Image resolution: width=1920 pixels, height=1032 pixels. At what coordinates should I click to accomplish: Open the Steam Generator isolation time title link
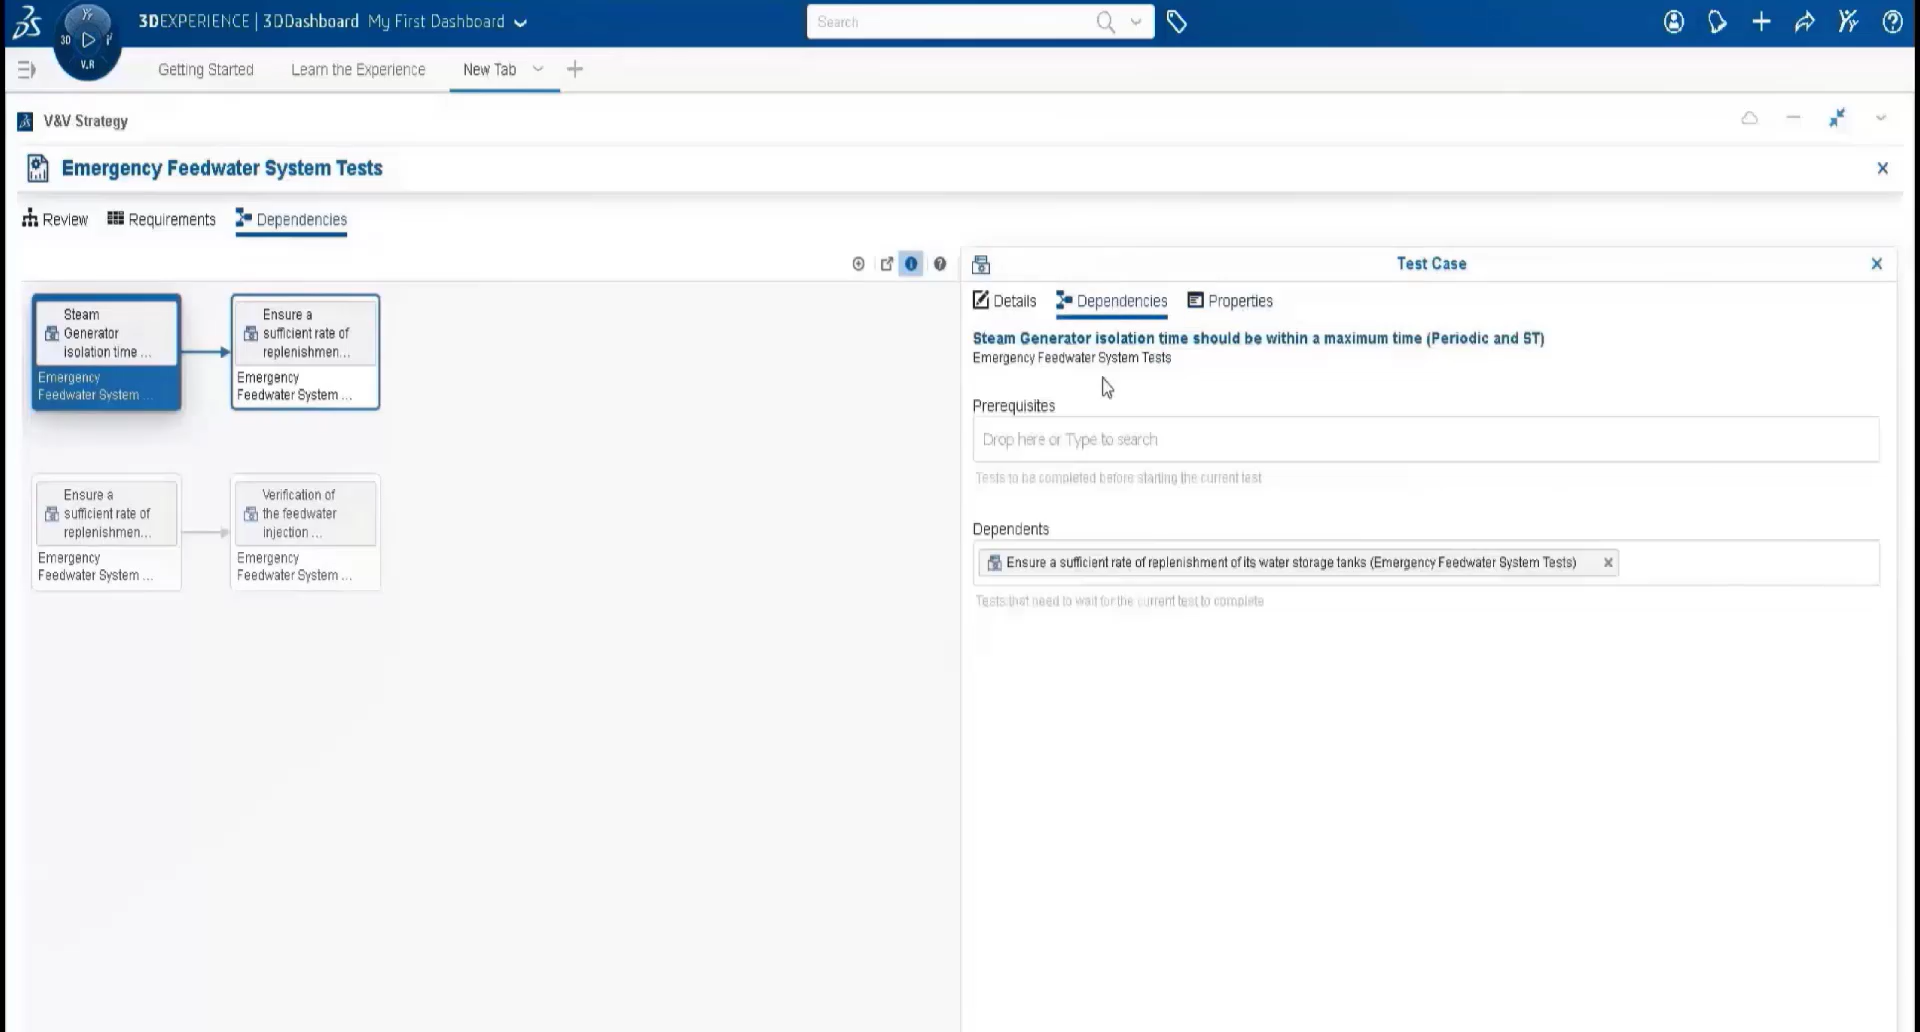click(1258, 338)
